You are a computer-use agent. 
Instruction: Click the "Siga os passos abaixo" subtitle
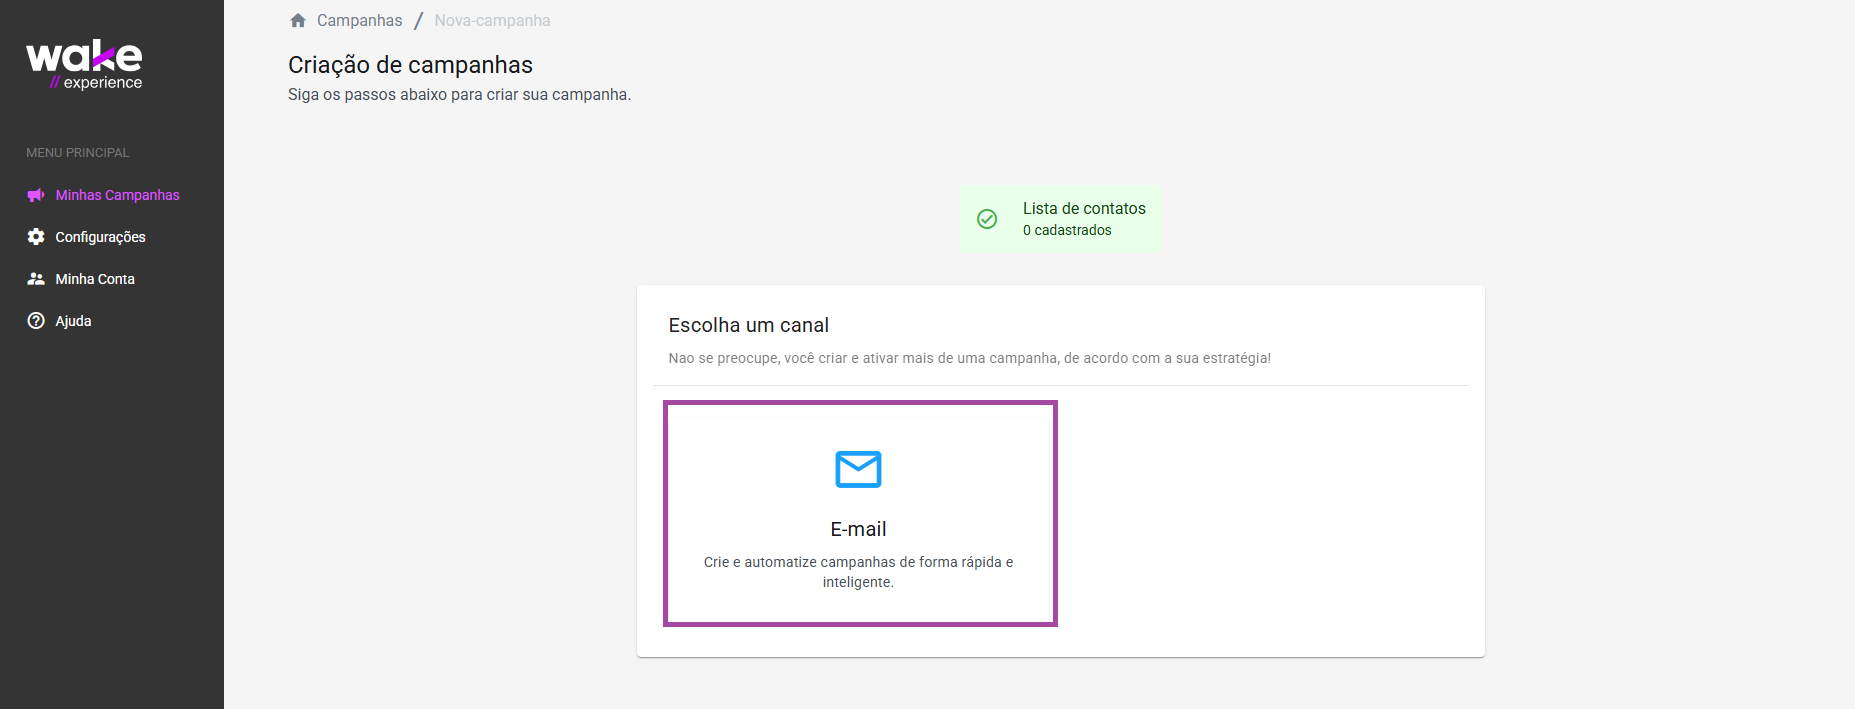459,95
